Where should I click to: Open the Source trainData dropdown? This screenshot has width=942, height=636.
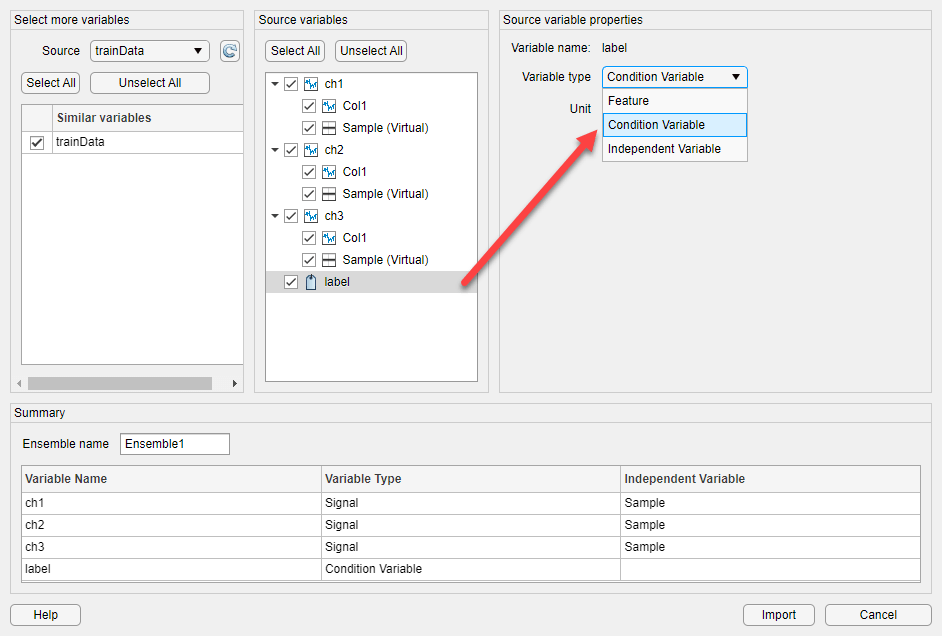(149, 51)
